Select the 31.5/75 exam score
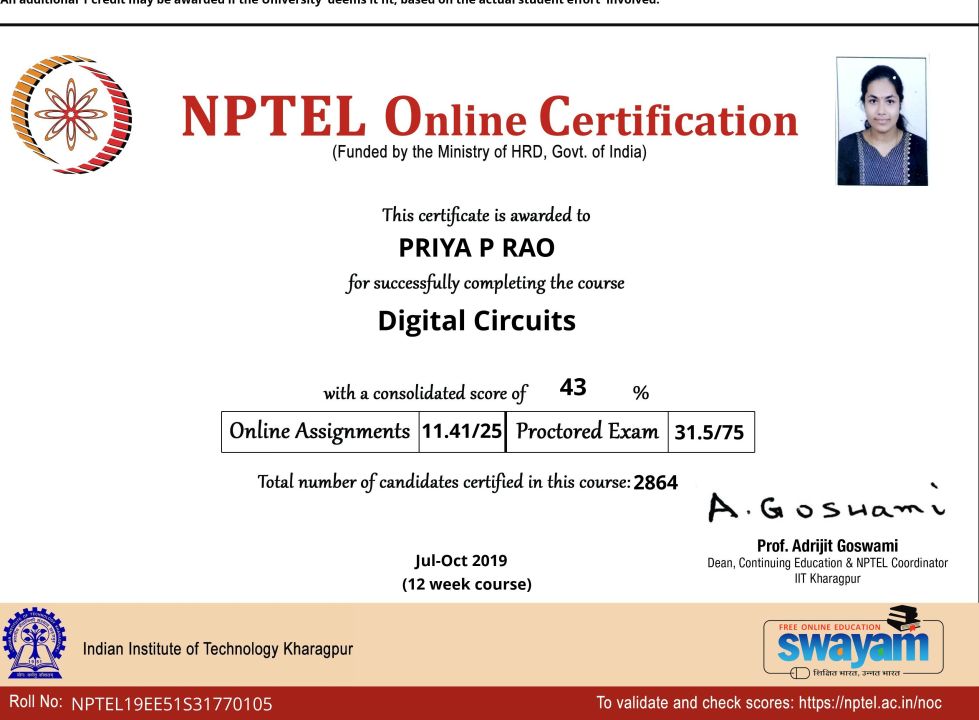 coord(711,432)
